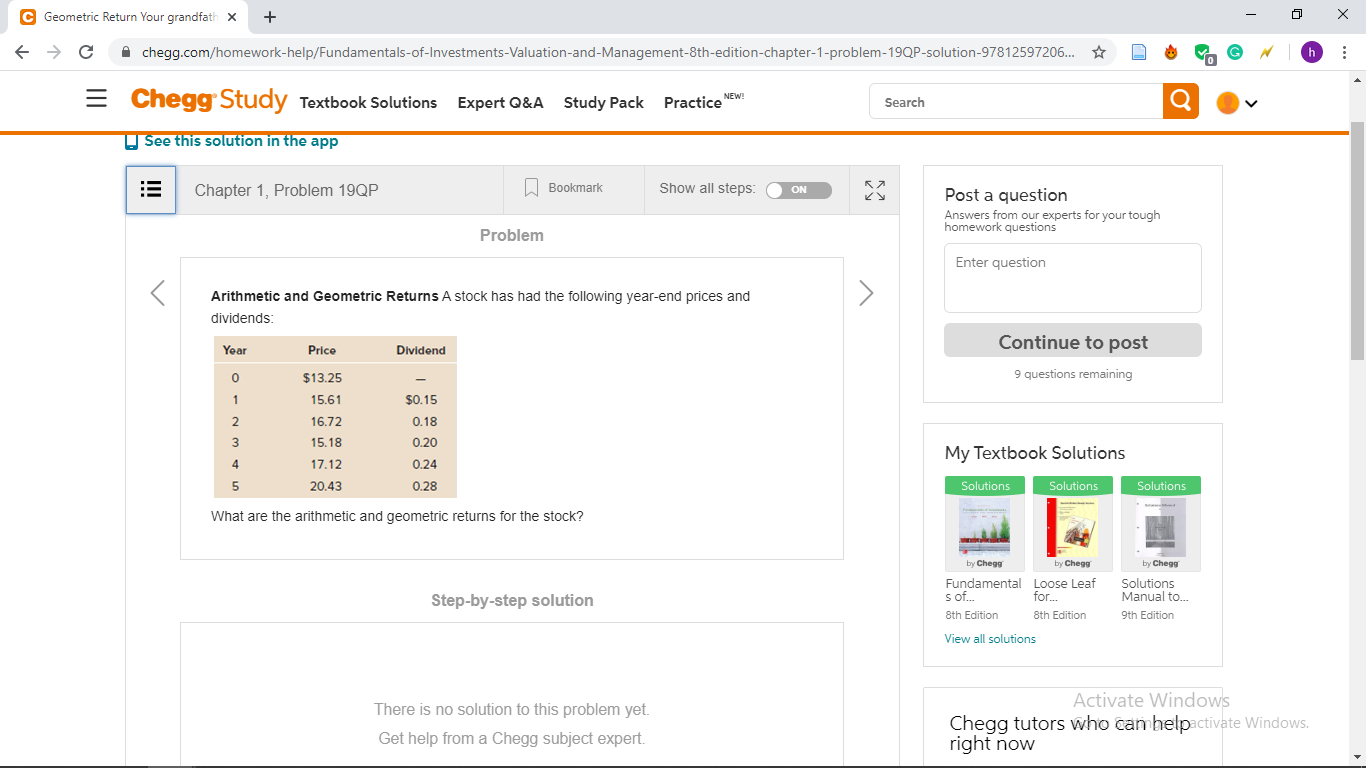This screenshot has width=1366, height=768.
Task: Bookmark this problem
Action: coord(564,188)
